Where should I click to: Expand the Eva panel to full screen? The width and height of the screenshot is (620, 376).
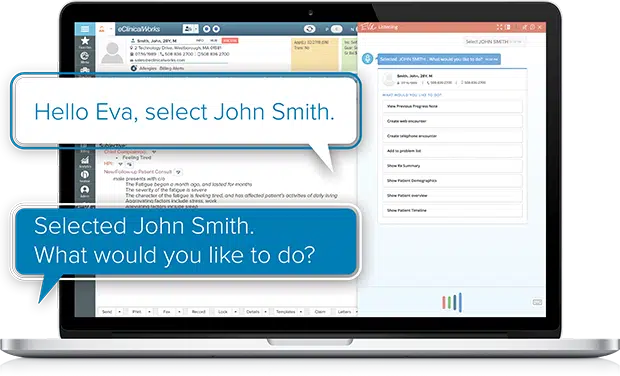[499, 27]
